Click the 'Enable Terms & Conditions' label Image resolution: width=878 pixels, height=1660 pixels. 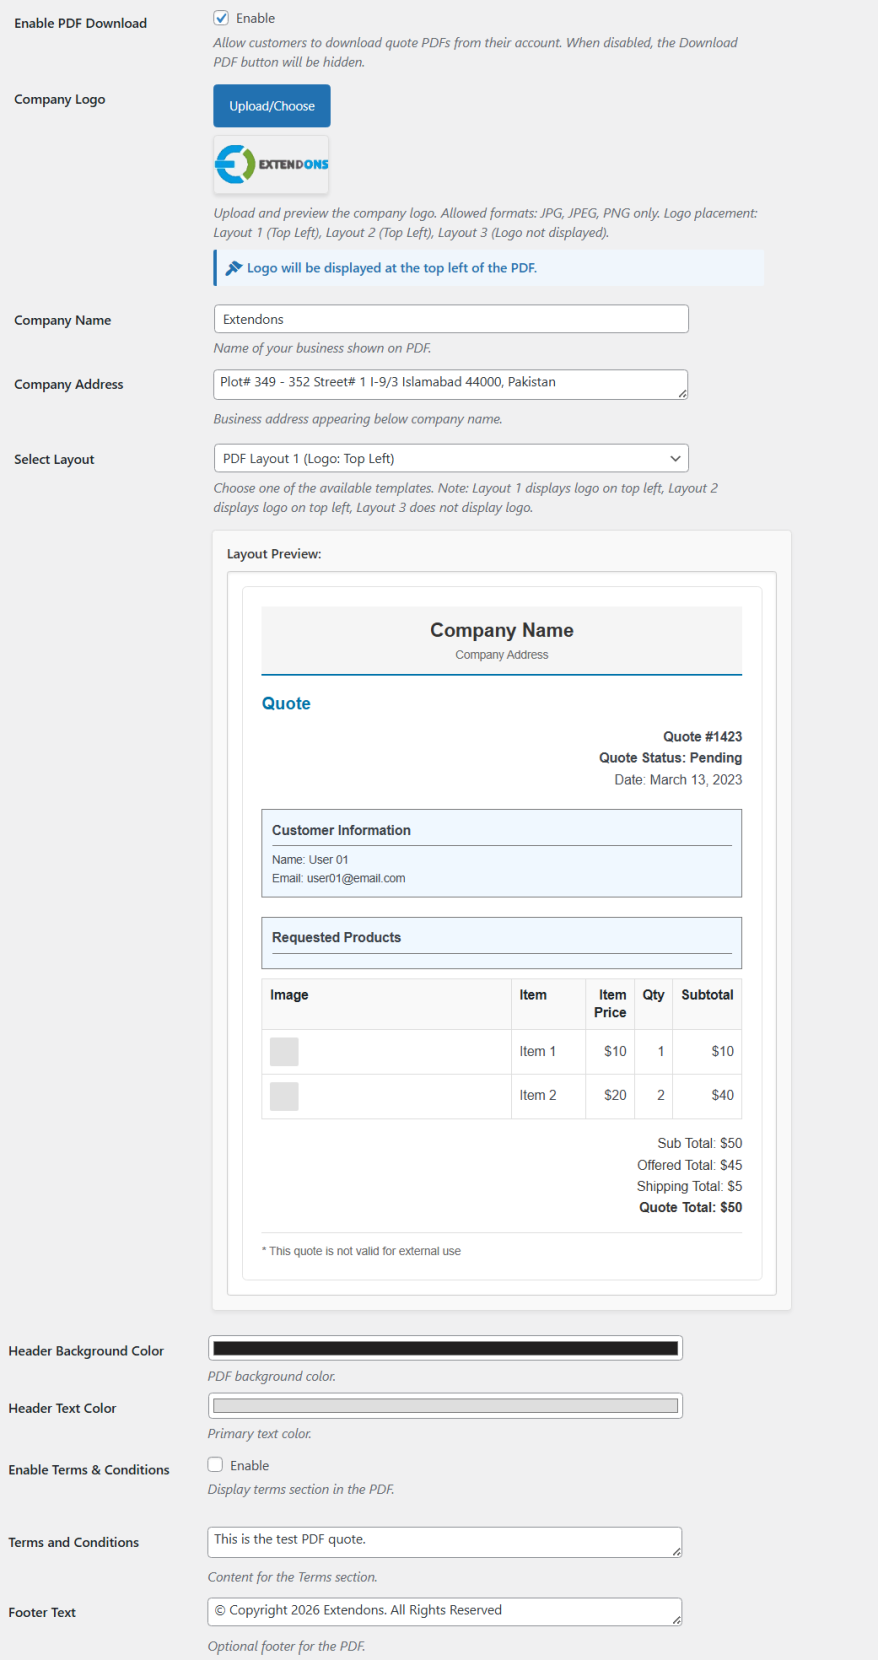coord(89,1470)
